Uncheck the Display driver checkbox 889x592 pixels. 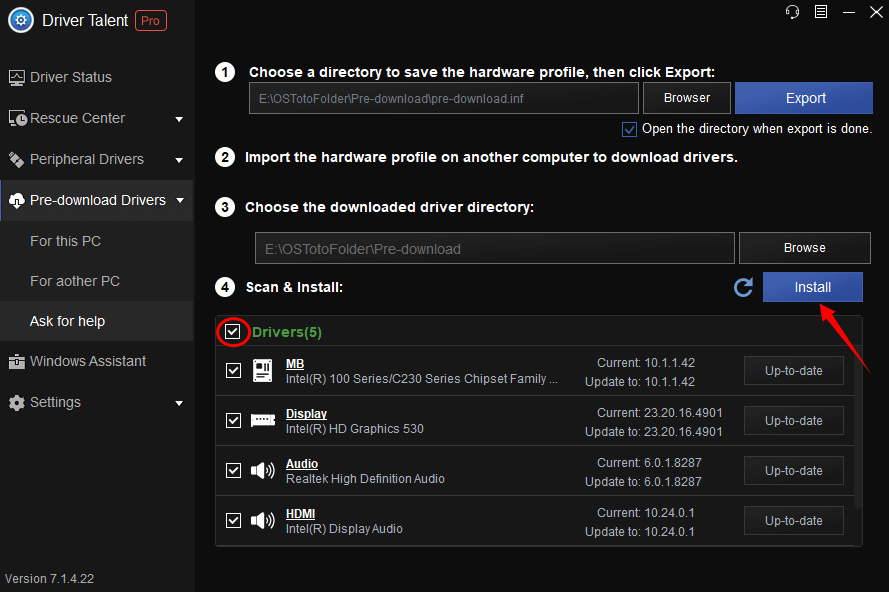[234, 420]
